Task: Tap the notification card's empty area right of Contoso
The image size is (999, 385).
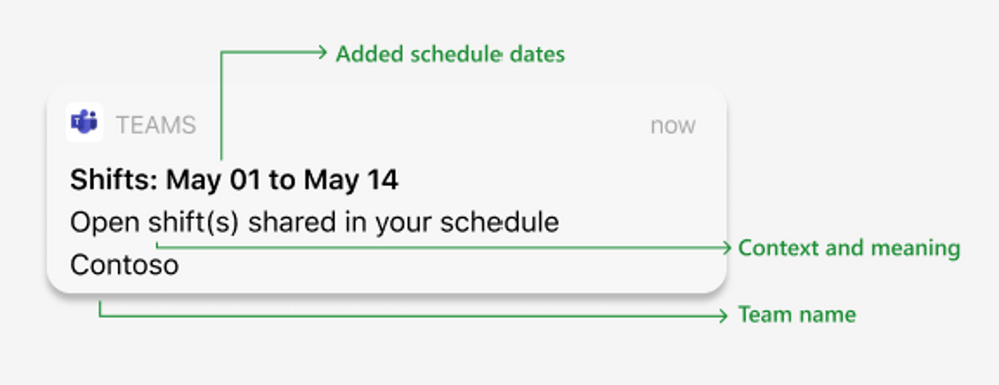Action: coord(446,266)
